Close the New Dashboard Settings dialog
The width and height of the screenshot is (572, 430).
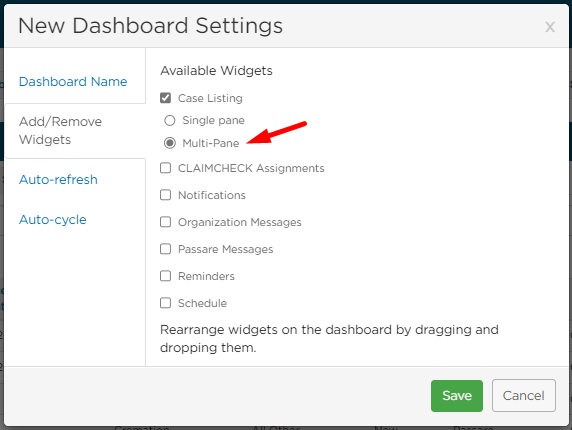tap(550, 27)
